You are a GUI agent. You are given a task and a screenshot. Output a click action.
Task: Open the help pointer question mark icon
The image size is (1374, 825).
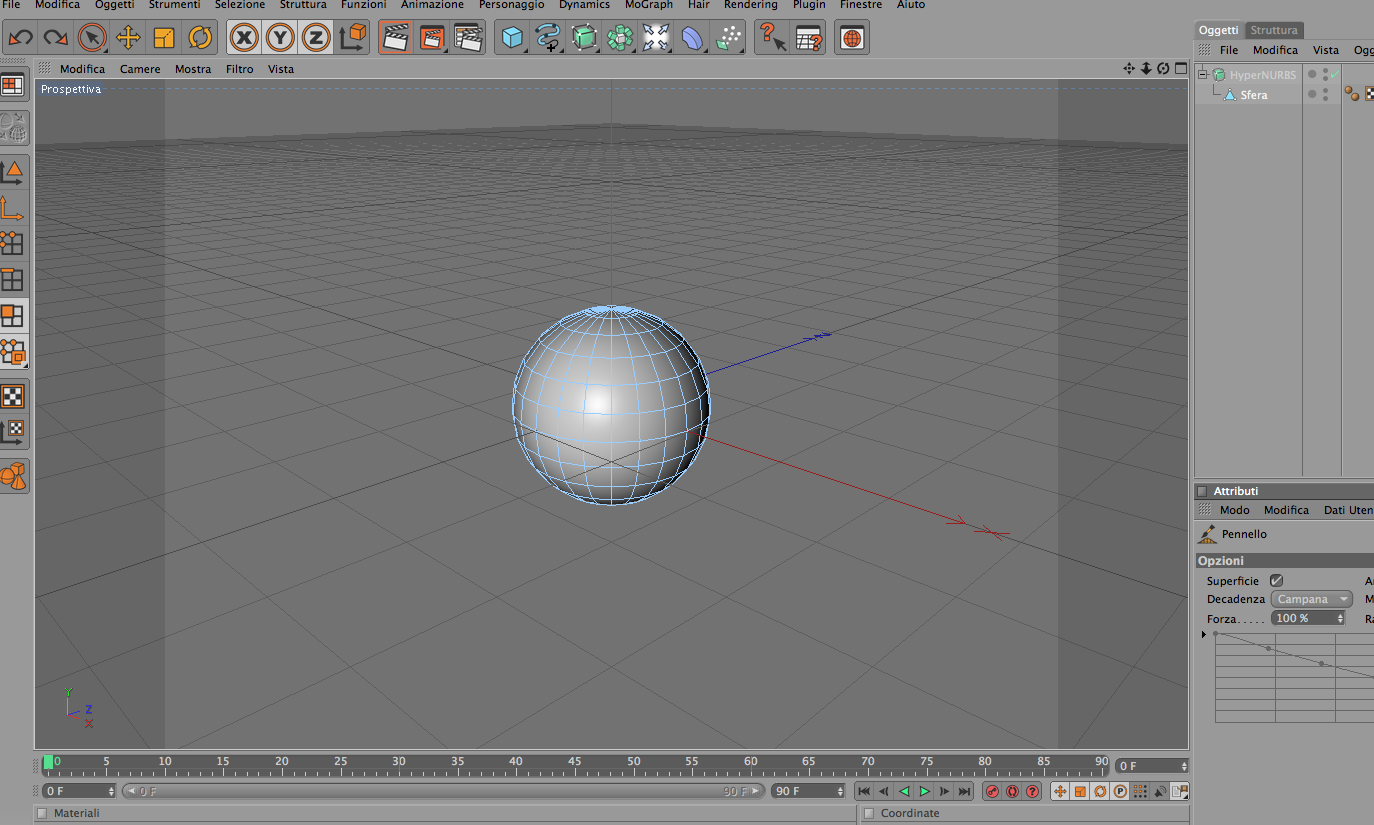click(x=772, y=38)
